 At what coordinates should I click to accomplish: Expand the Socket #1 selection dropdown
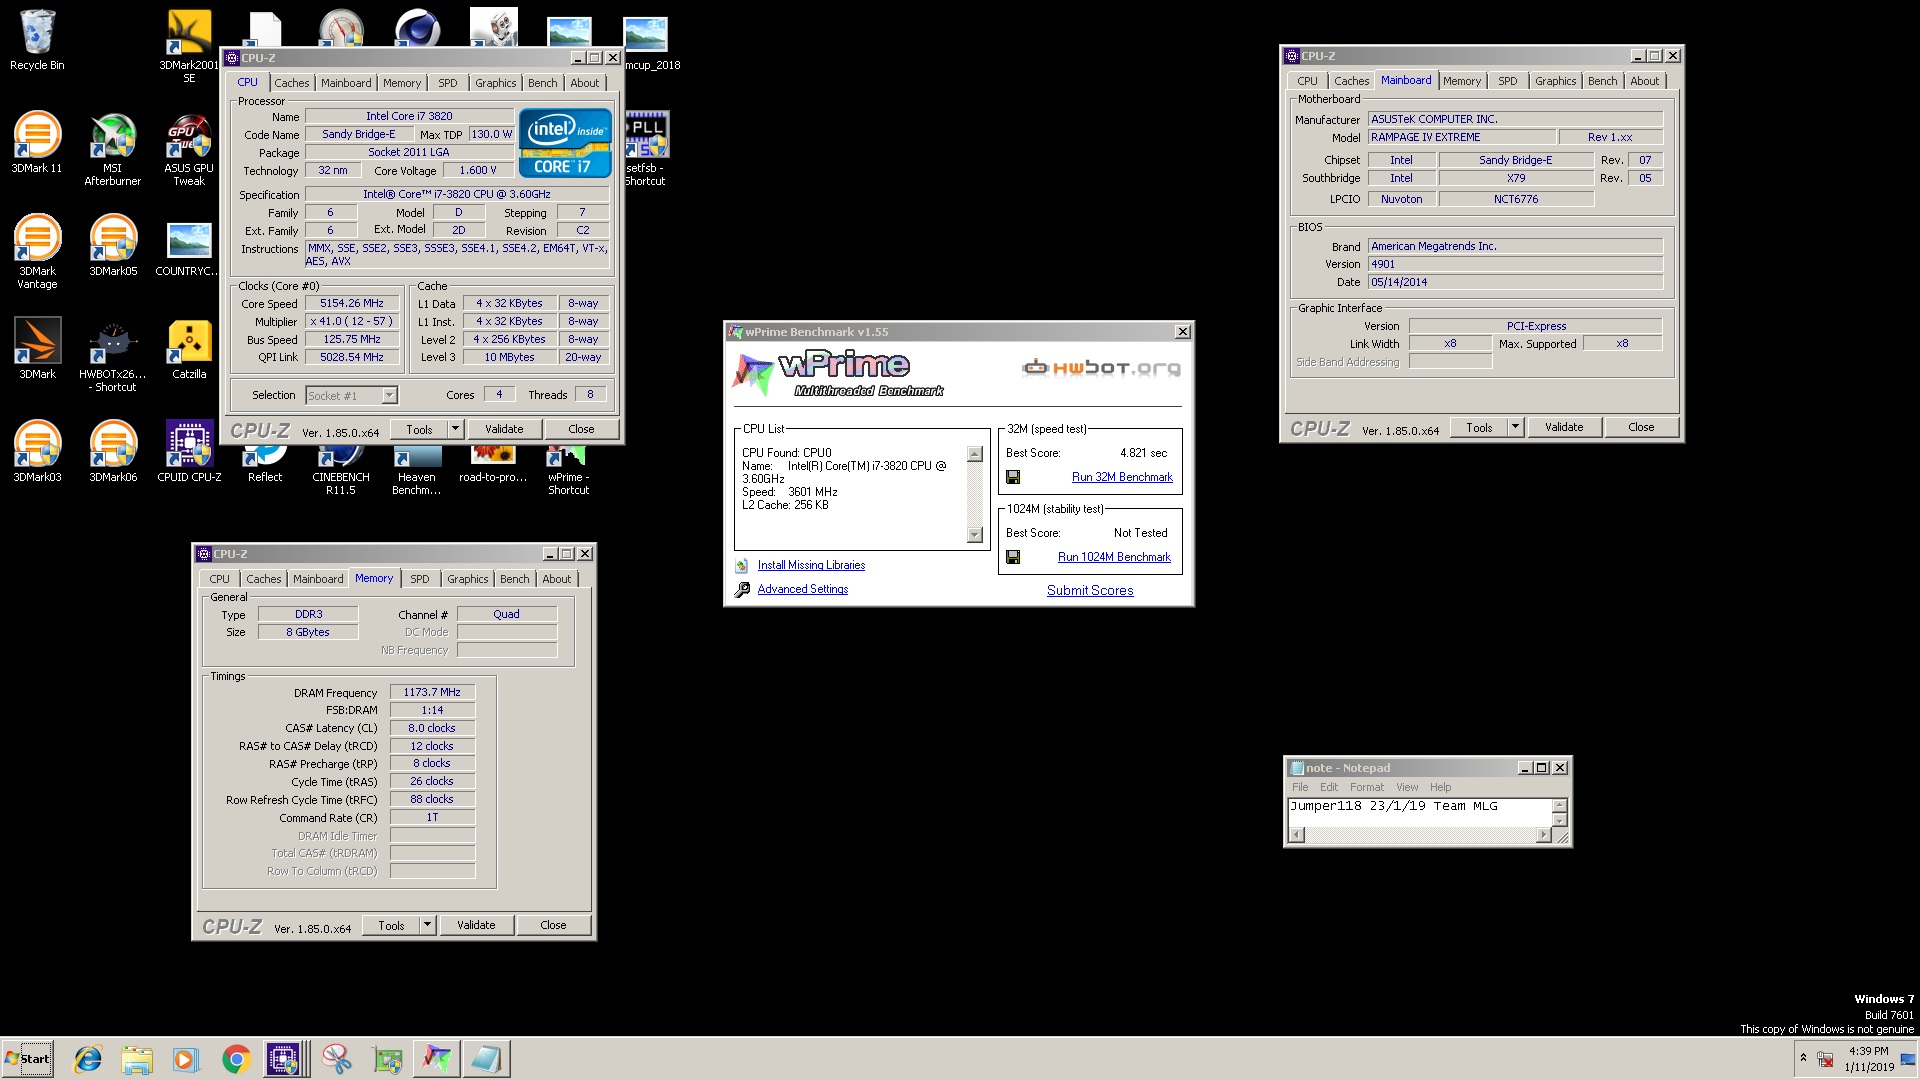pos(389,396)
